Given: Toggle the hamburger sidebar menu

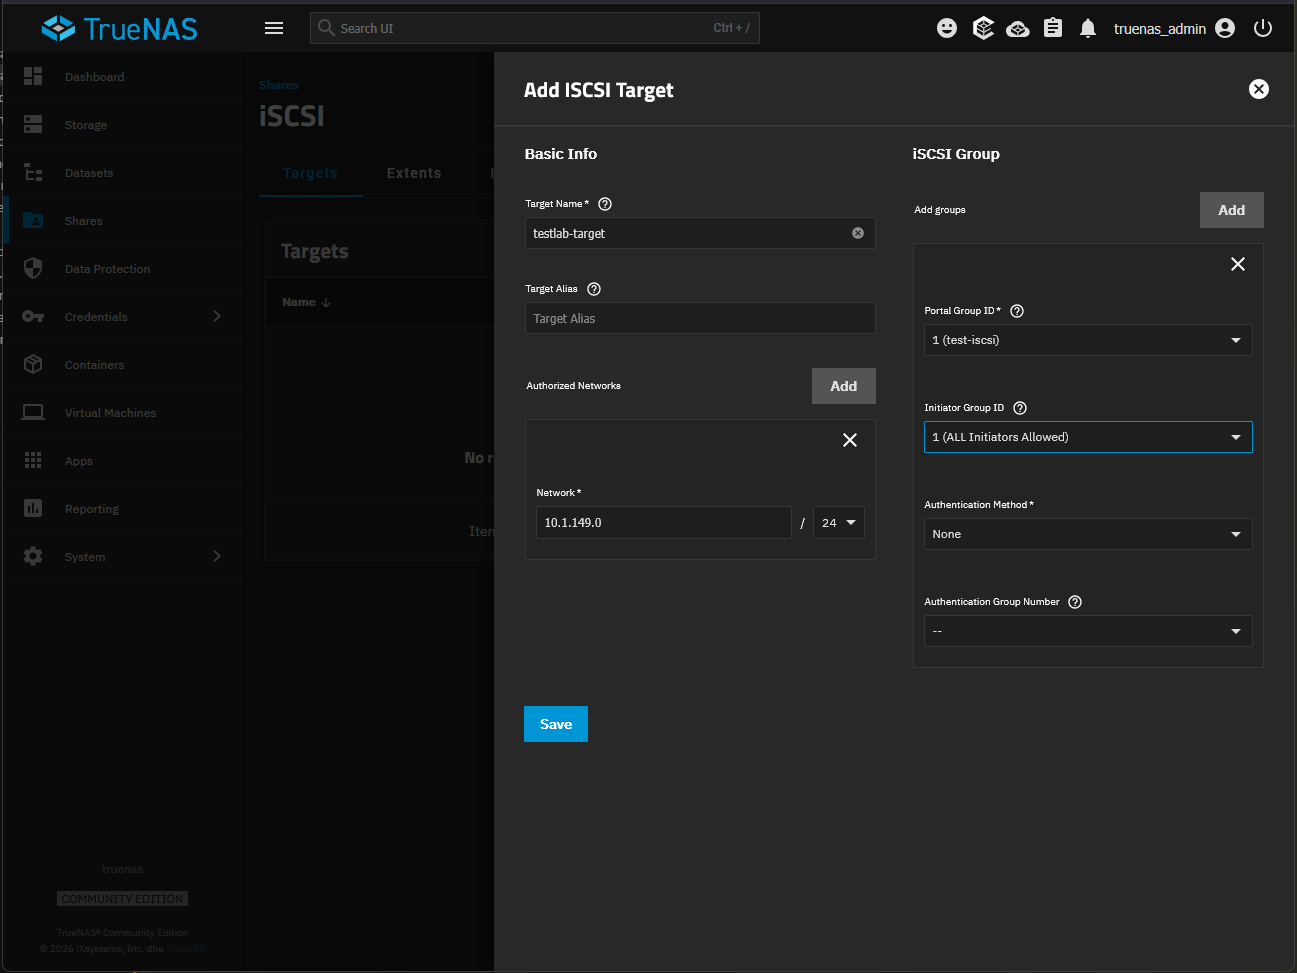Looking at the screenshot, I should coord(274,28).
